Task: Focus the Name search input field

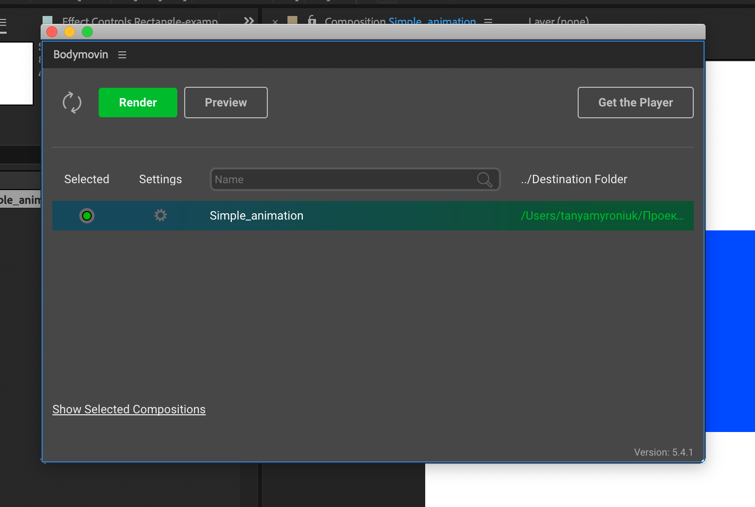Action: click(342, 180)
